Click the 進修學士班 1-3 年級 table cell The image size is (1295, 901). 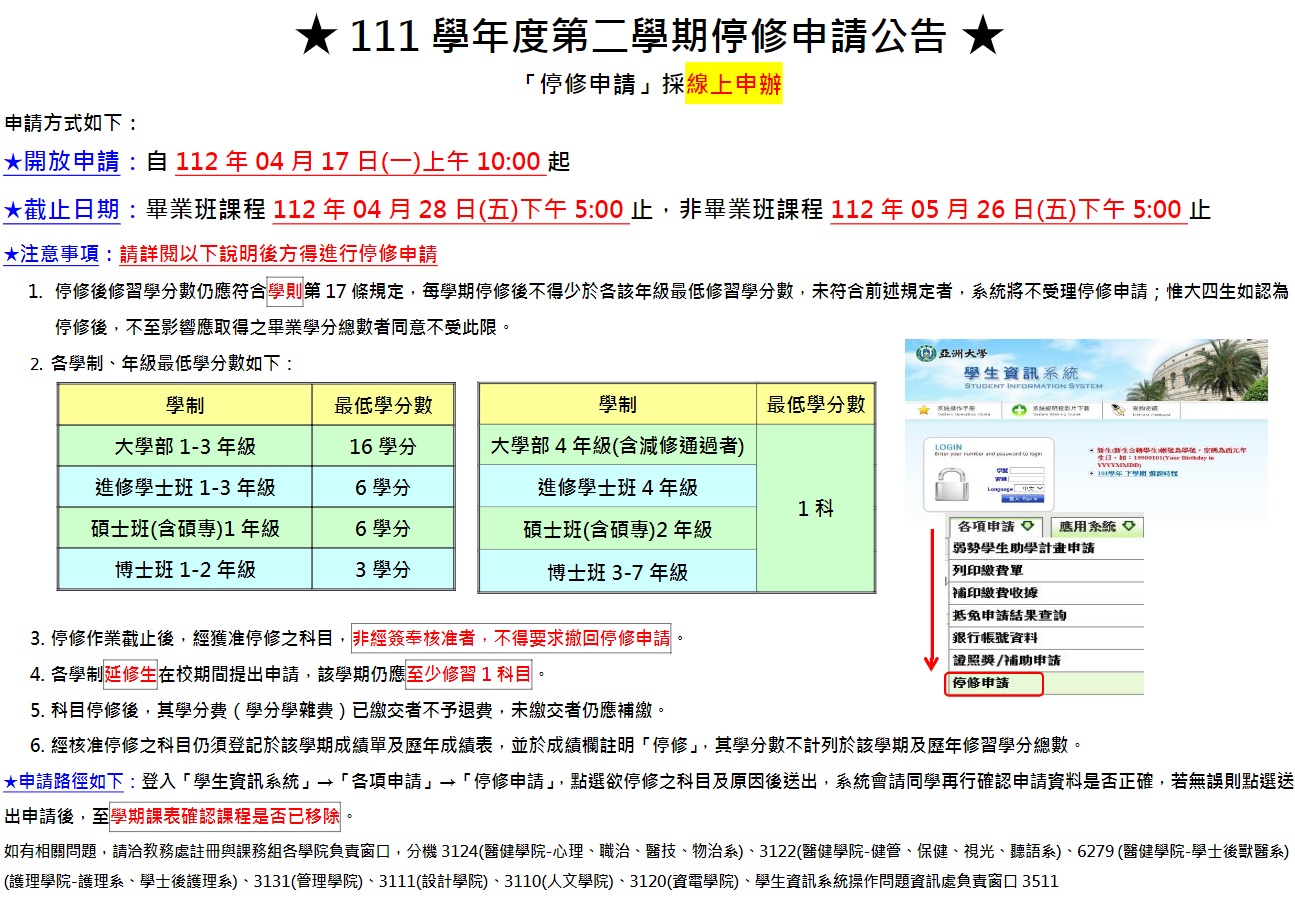(185, 488)
